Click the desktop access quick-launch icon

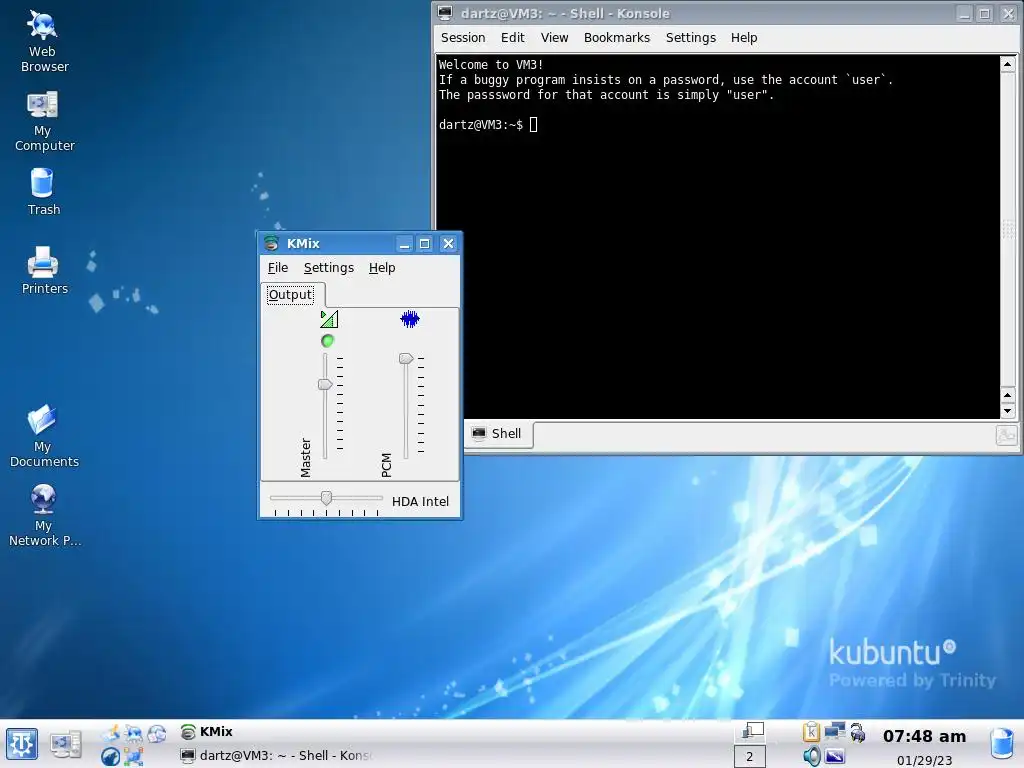110,733
